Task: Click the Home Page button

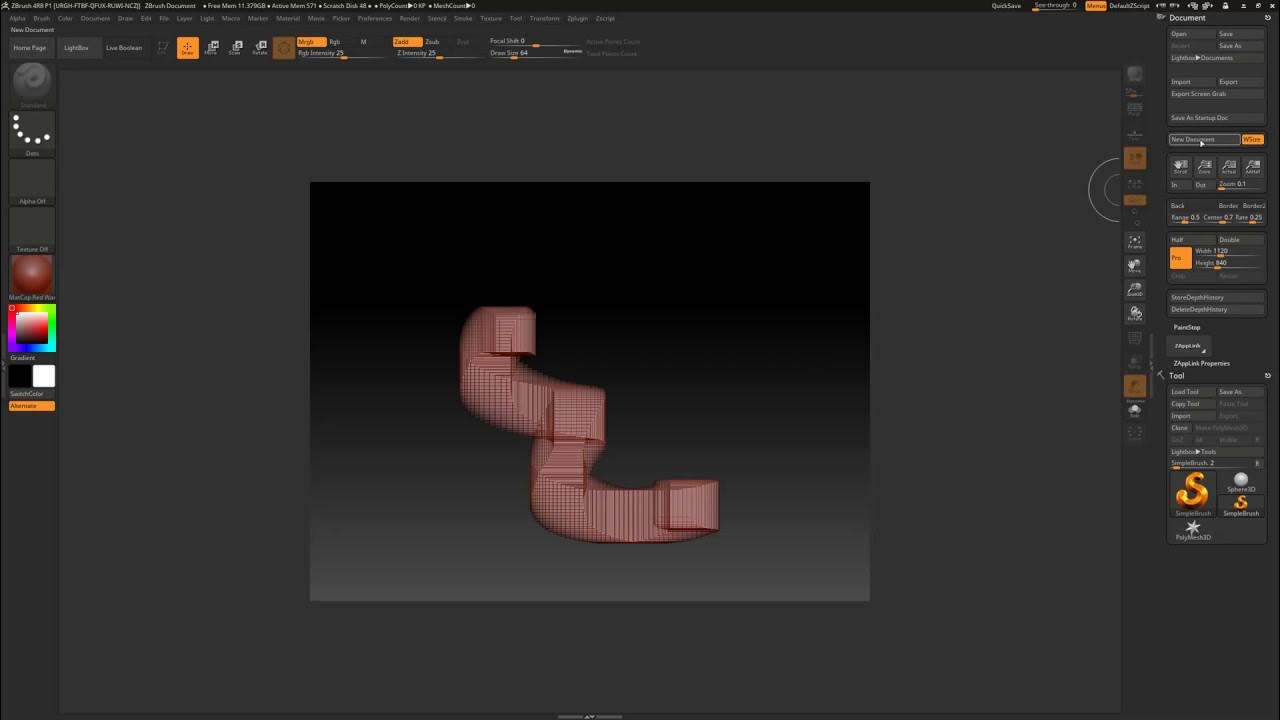Action: (30, 48)
